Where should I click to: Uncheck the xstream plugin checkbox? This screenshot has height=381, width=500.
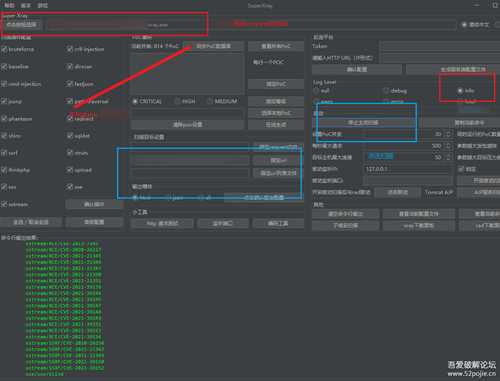[4, 204]
